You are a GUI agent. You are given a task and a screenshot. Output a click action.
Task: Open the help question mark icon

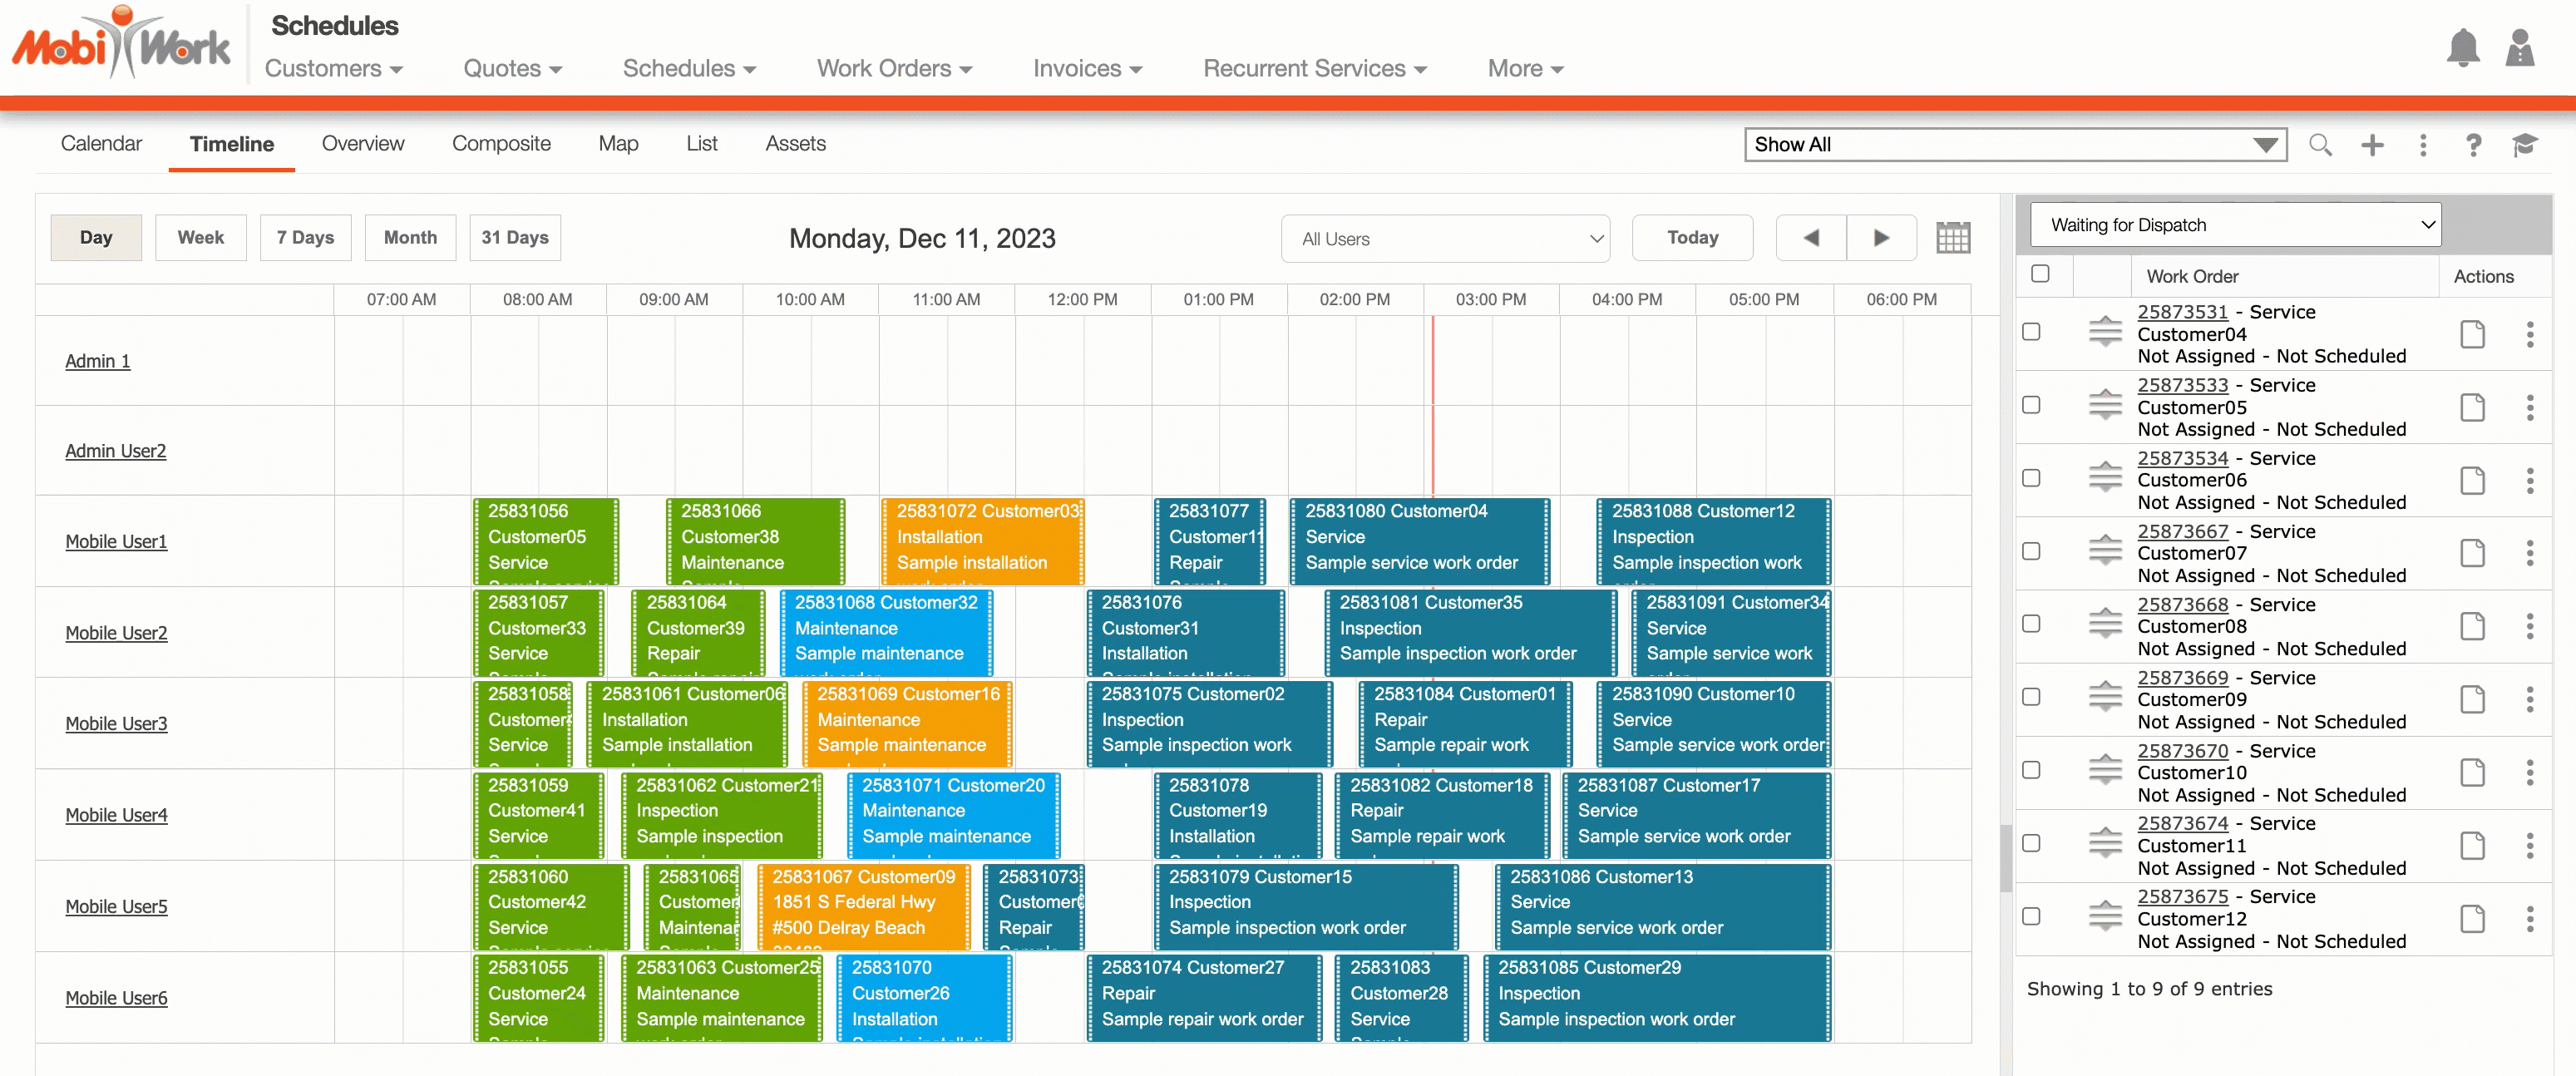2473,145
